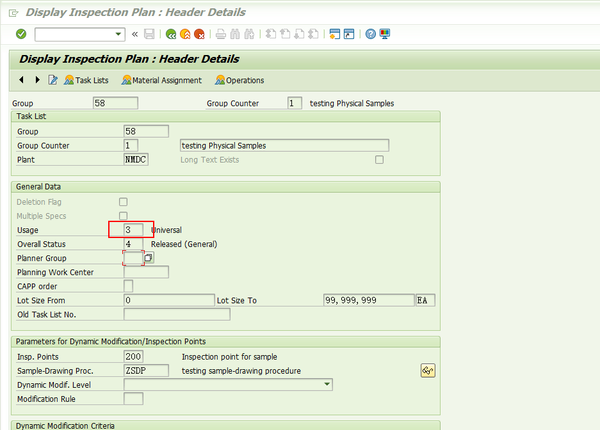Open the Task Lists button

click(86, 80)
